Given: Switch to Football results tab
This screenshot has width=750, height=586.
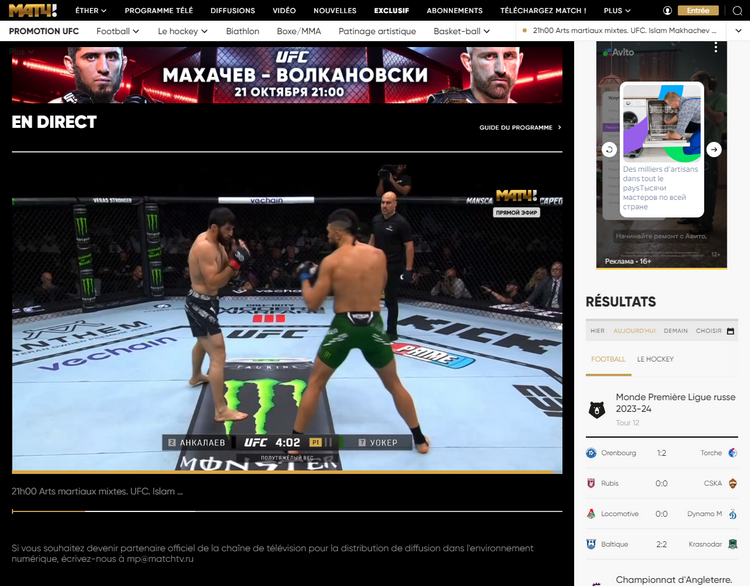Looking at the screenshot, I should (608, 359).
